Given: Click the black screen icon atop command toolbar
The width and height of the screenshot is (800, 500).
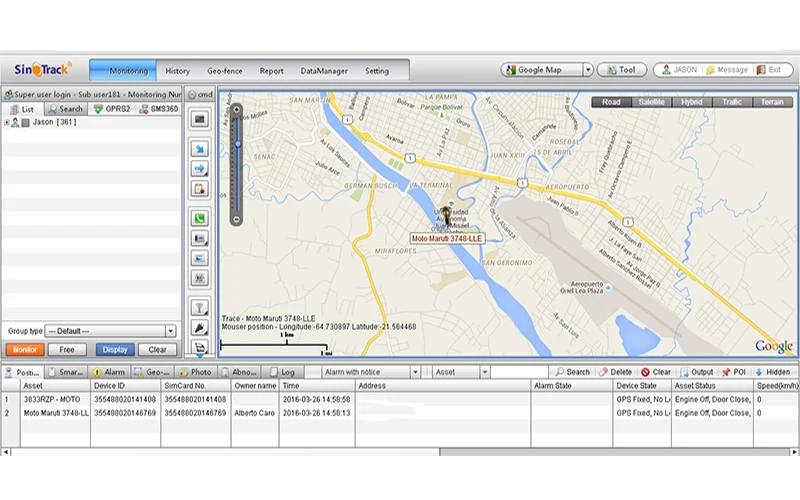Looking at the screenshot, I should pos(199,119).
